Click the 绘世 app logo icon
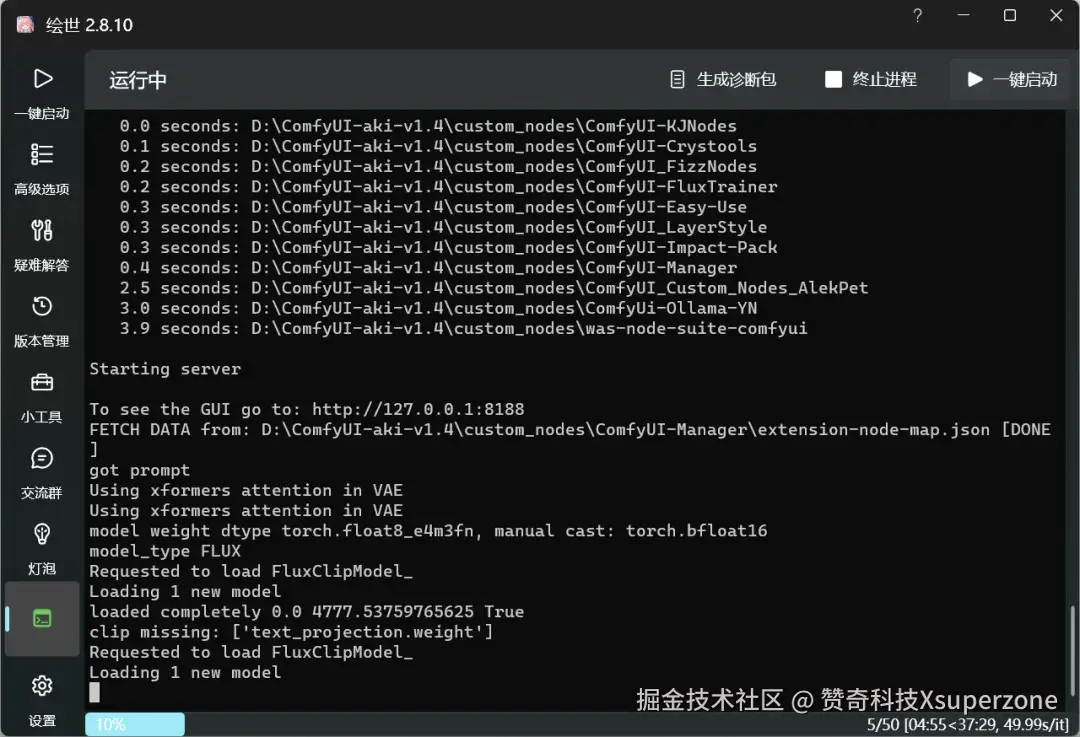Image resolution: width=1080 pixels, height=737 pixels. coord(25,25)
